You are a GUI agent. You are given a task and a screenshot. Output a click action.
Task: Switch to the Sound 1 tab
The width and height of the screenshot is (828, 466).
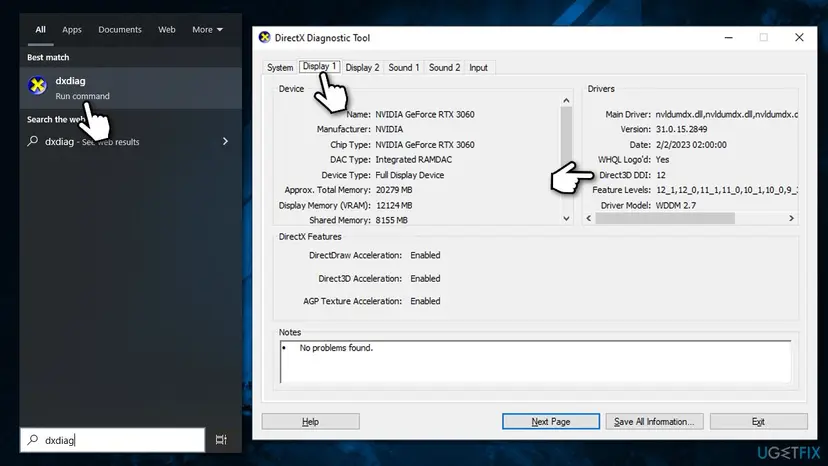[403, 68]
